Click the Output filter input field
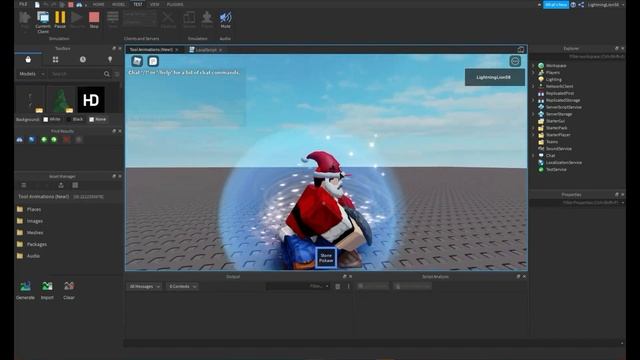Screen dimensions: 640x360 298,287
